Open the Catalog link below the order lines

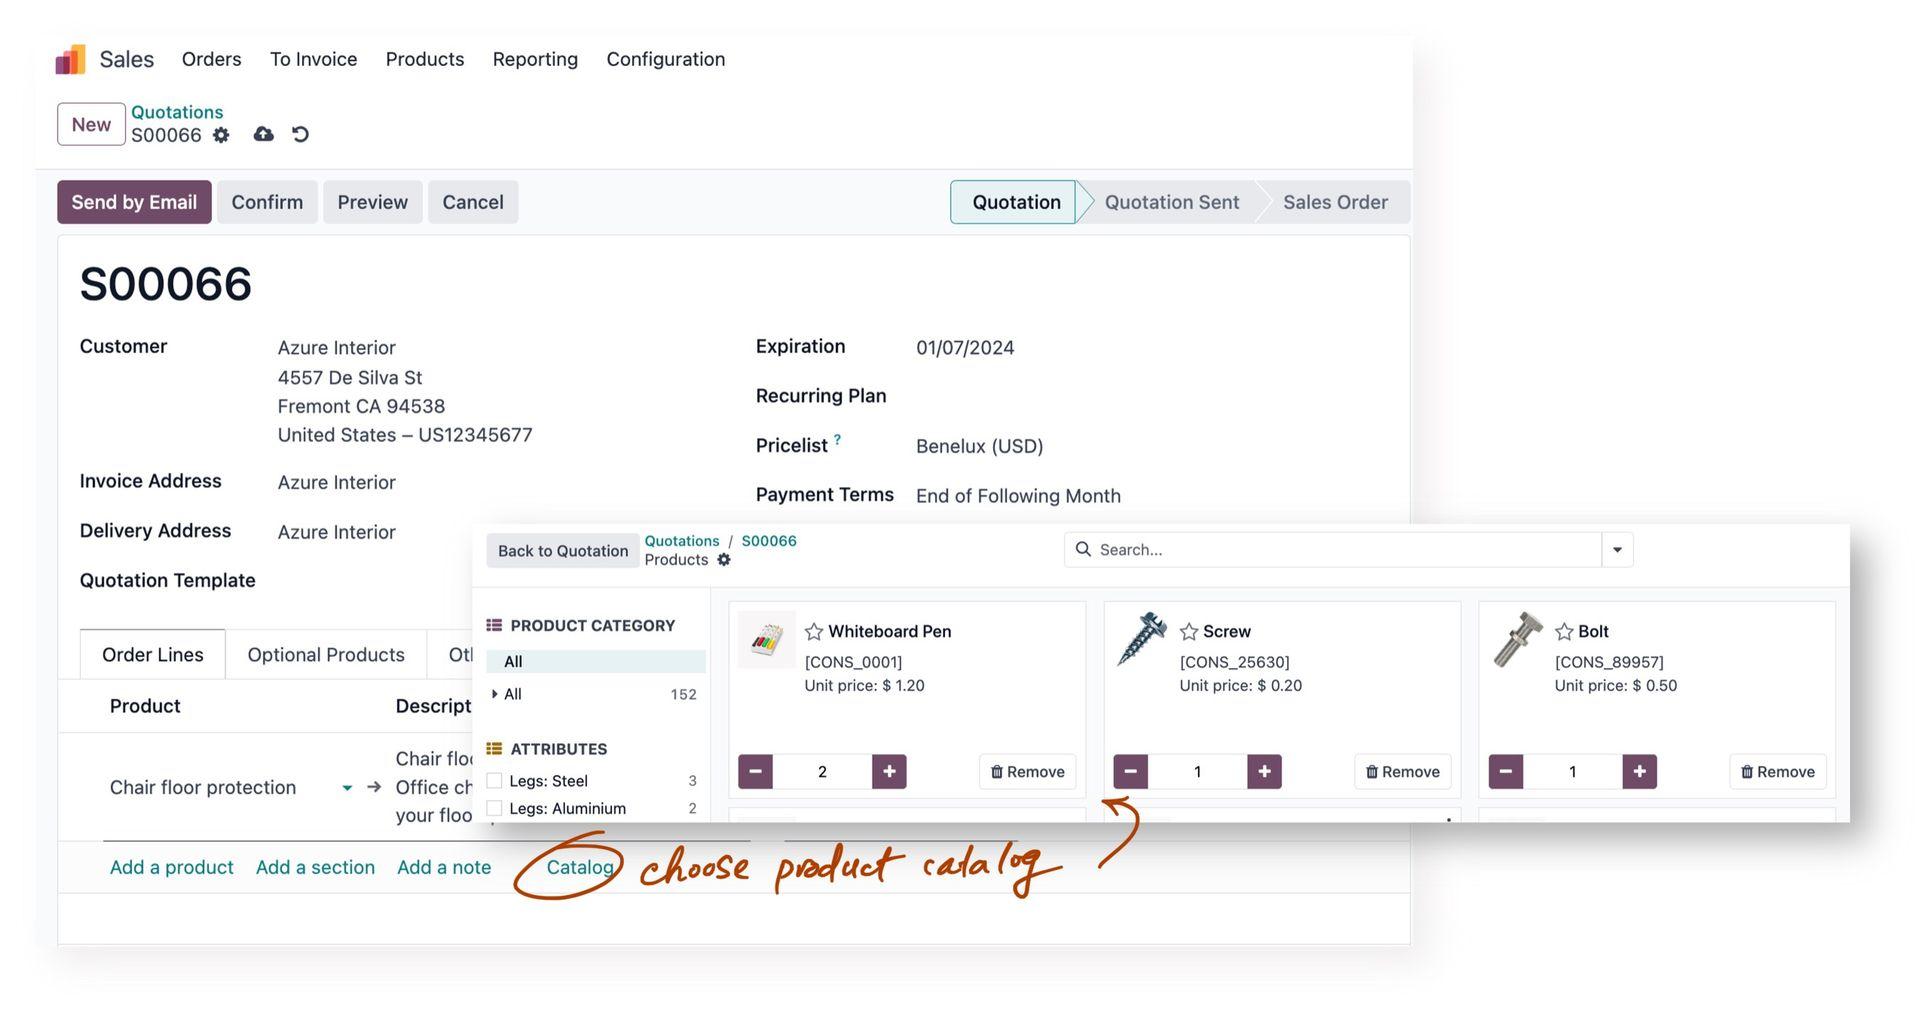tap(580, 867)
